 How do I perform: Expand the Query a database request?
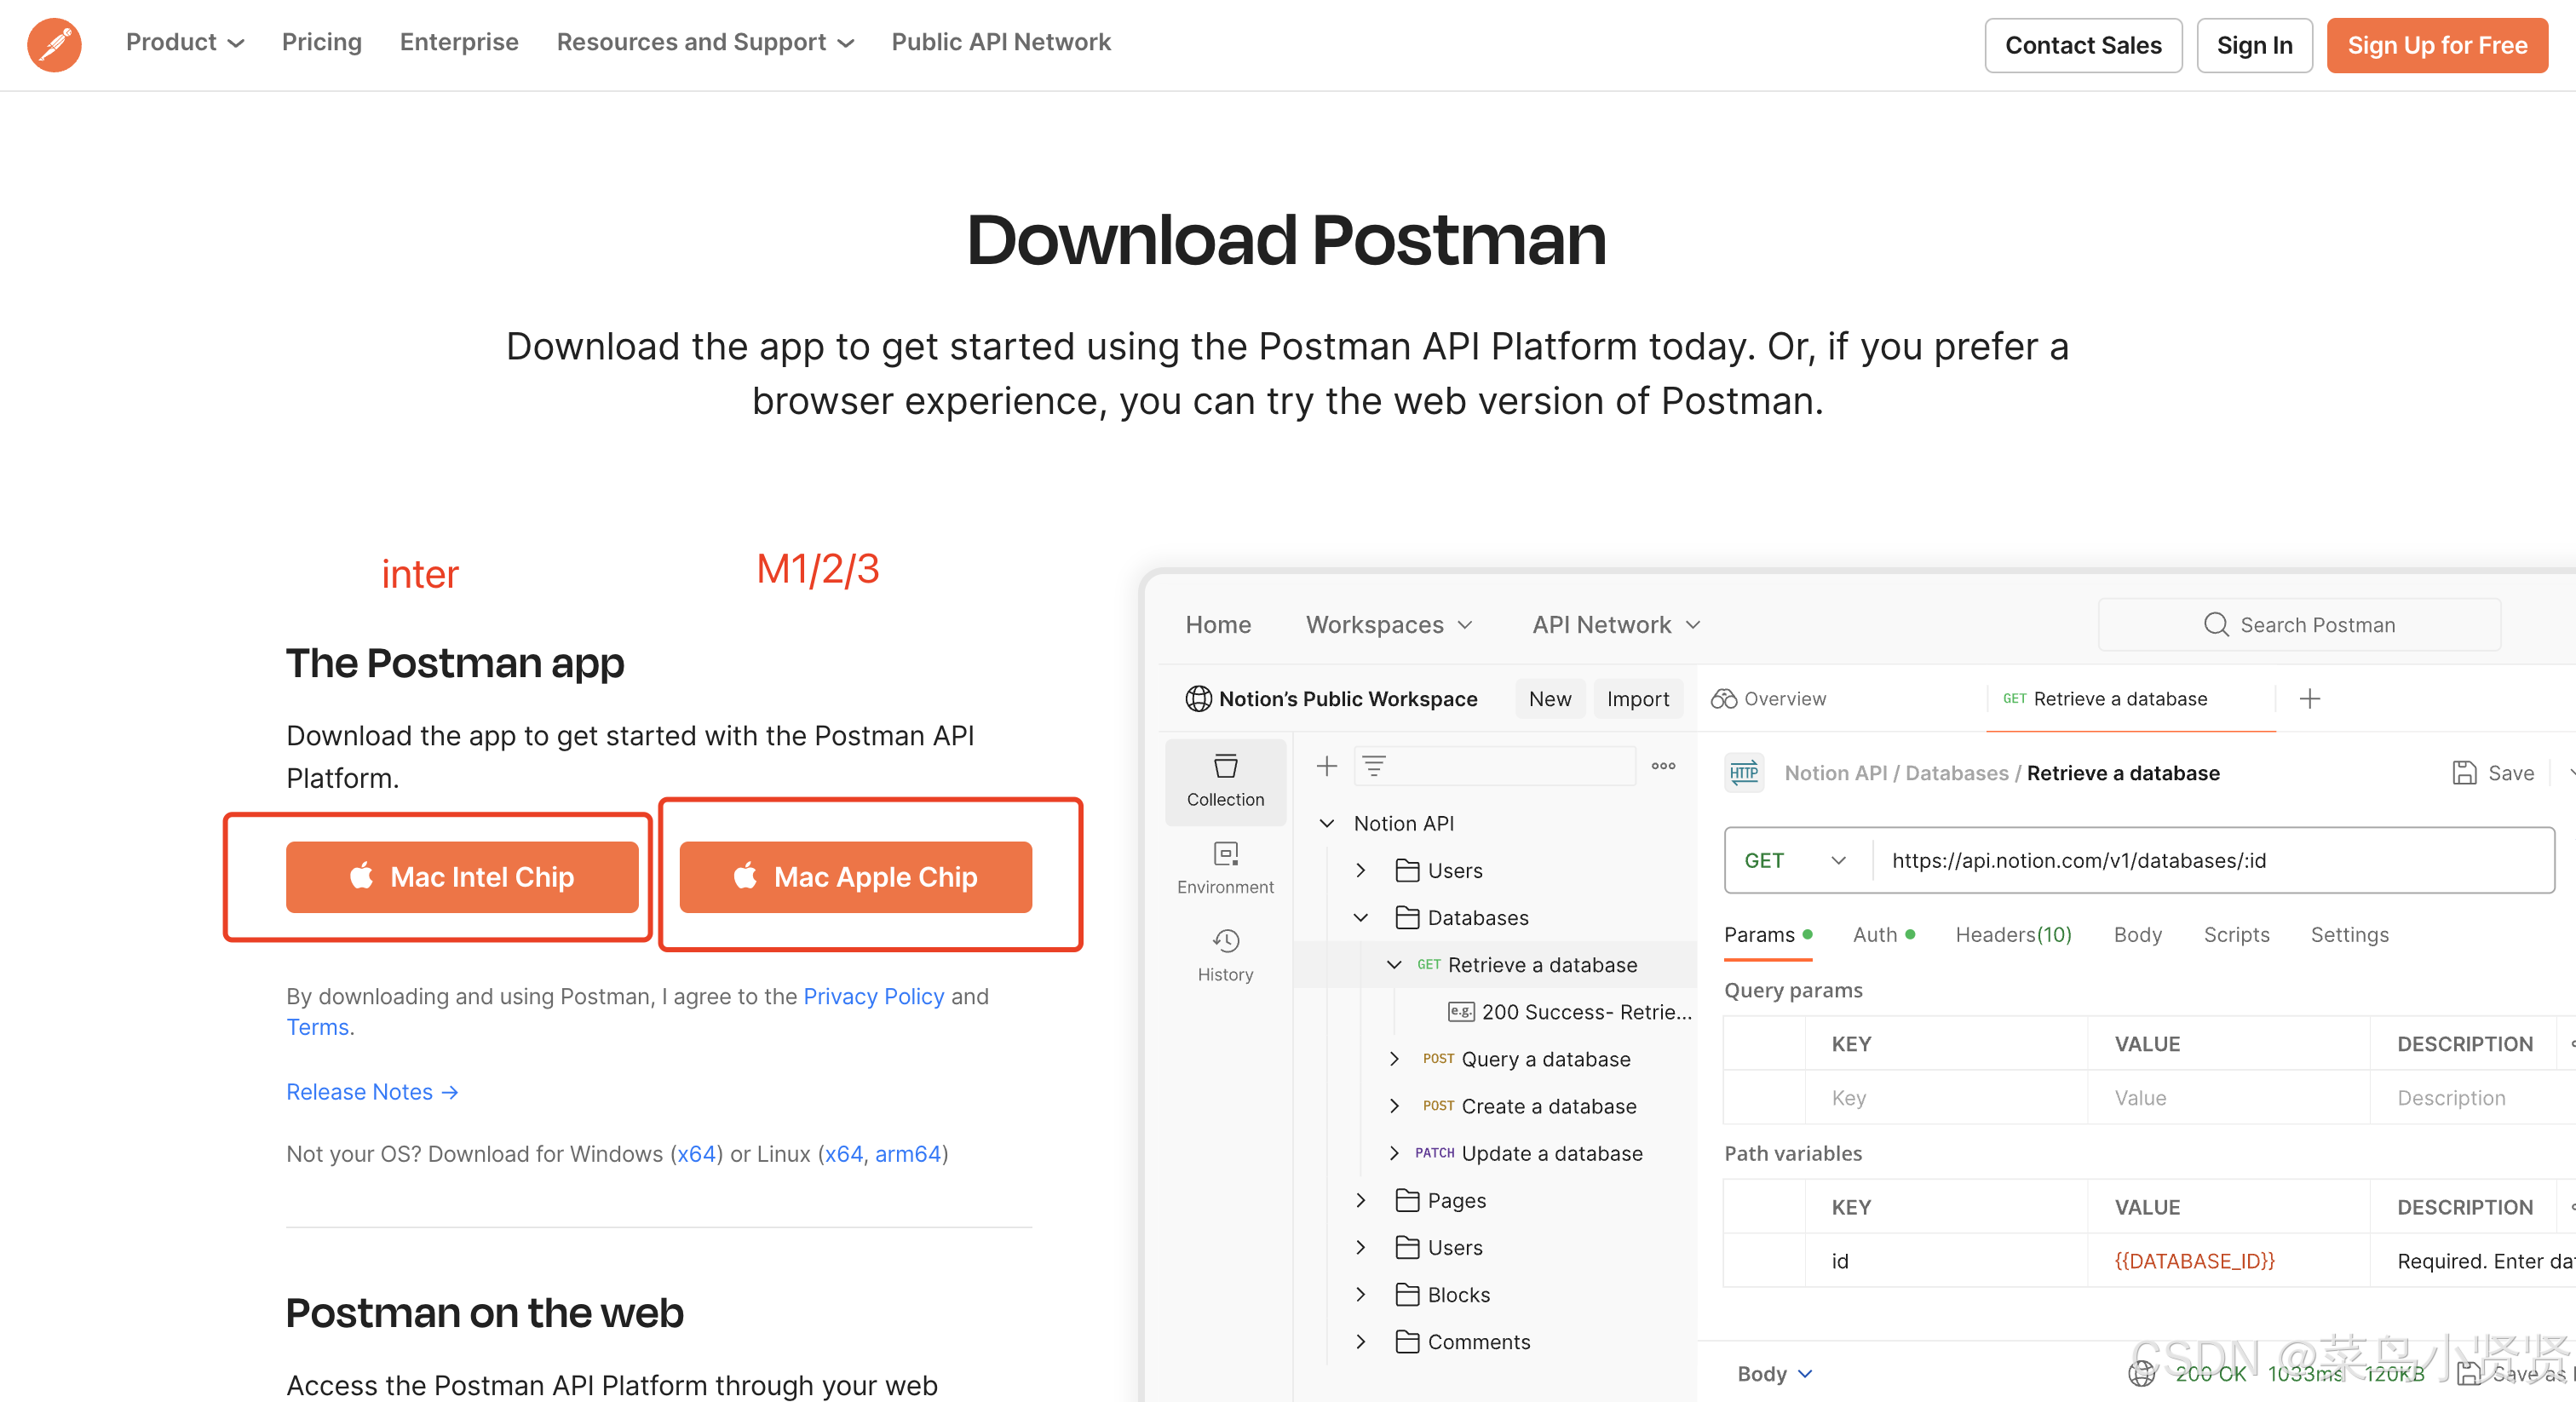click(1394, 1058)
